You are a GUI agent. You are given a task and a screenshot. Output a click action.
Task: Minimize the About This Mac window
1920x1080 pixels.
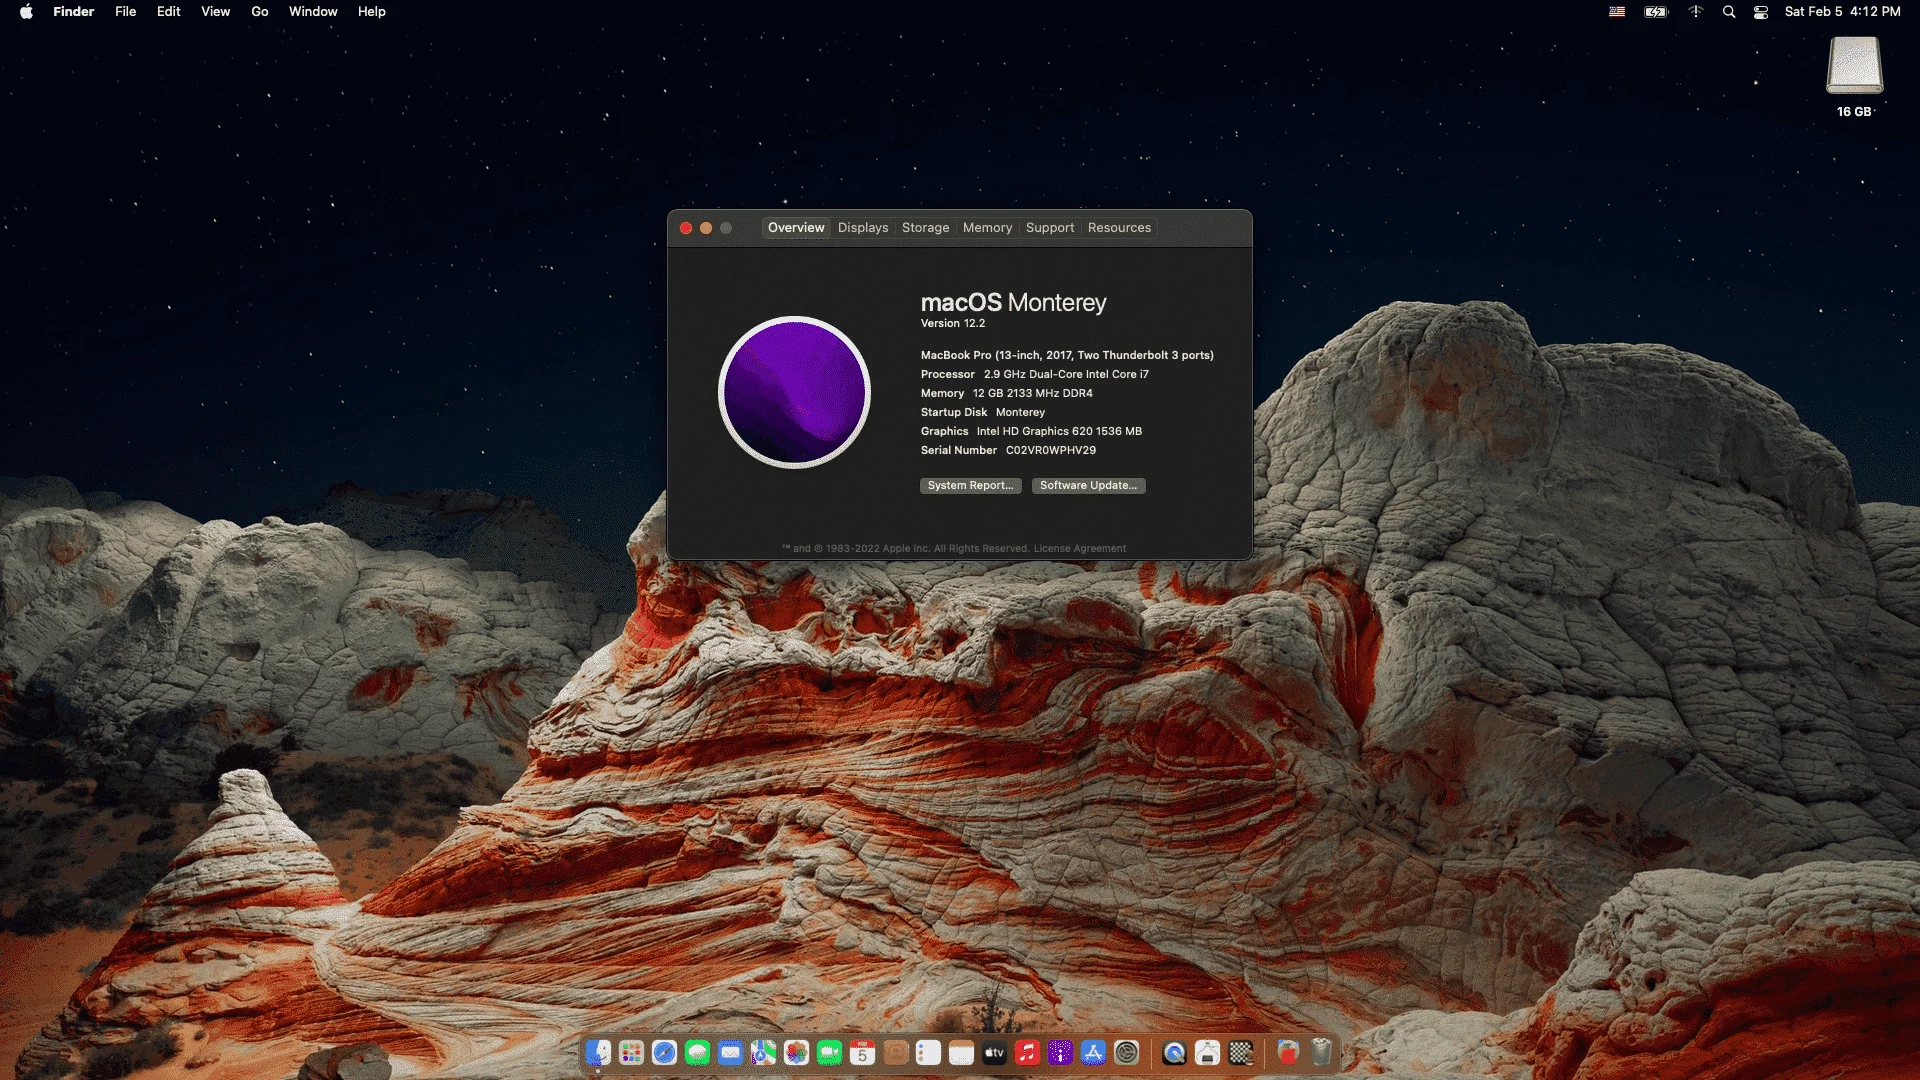click(x=706, y=228)
